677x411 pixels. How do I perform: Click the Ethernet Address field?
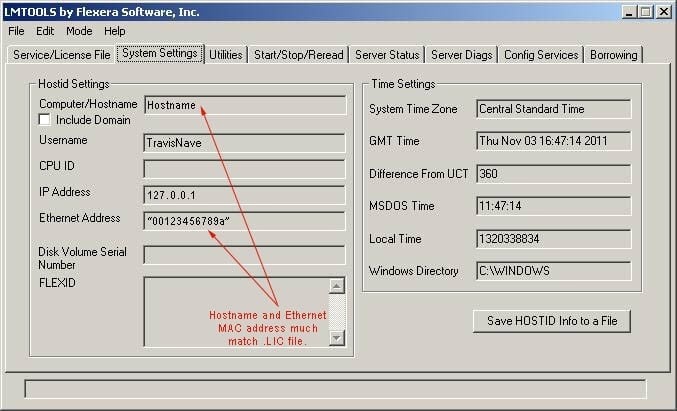coord(244,221)
